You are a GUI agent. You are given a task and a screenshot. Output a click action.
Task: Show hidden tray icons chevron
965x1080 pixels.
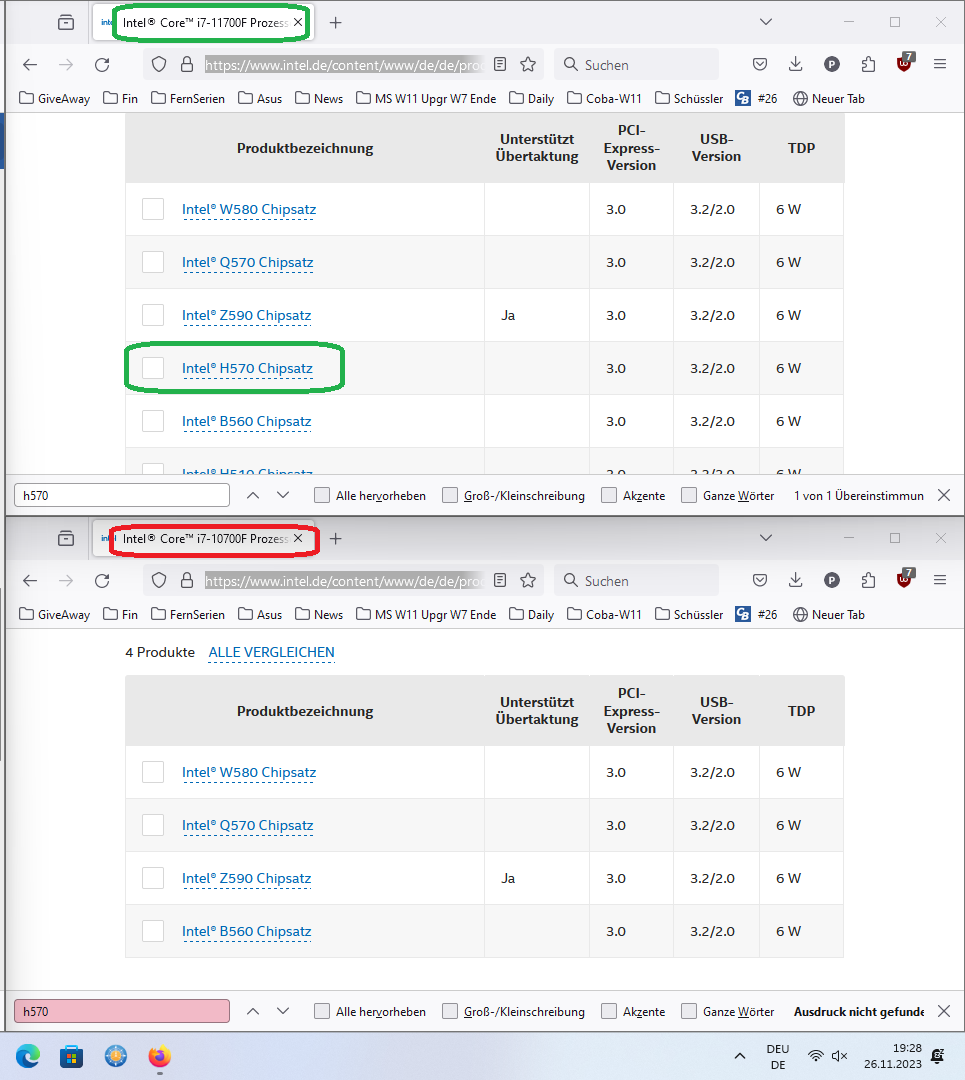740,1056
